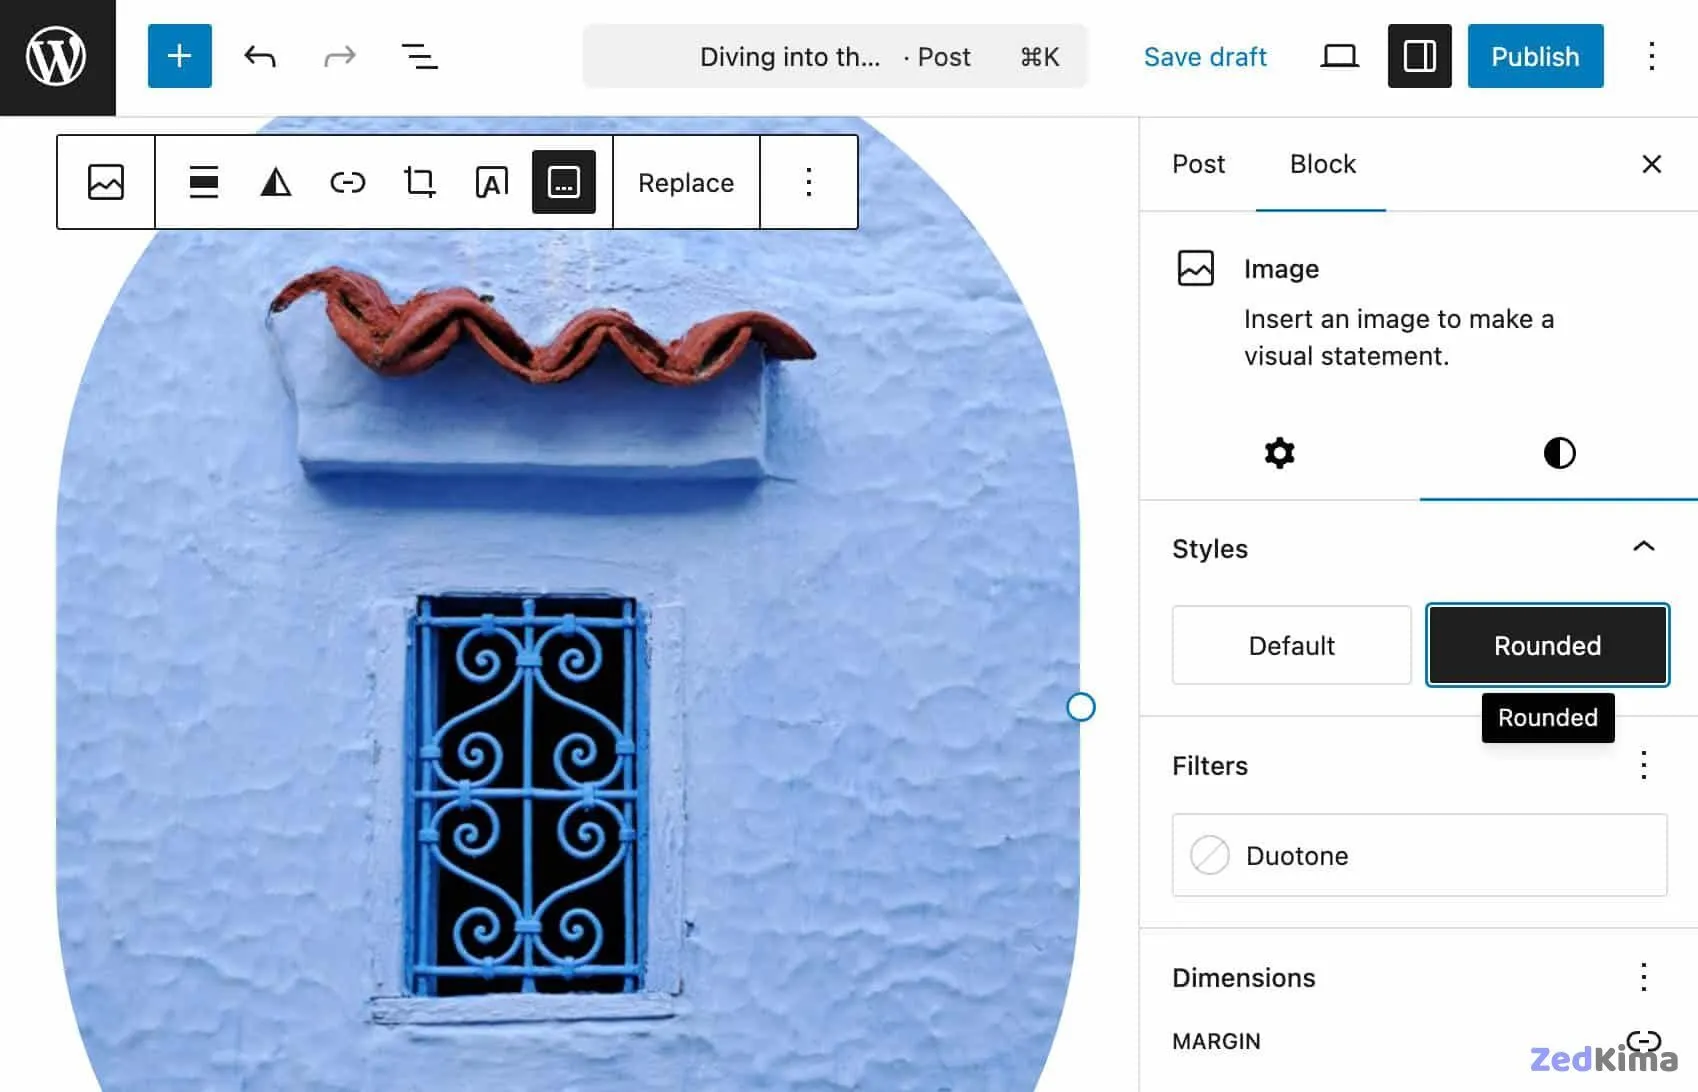Viewport: 1698px width, 1092px height.
Task: Toggle the settings sidebar panel
Action: [x=1418, y=56]
